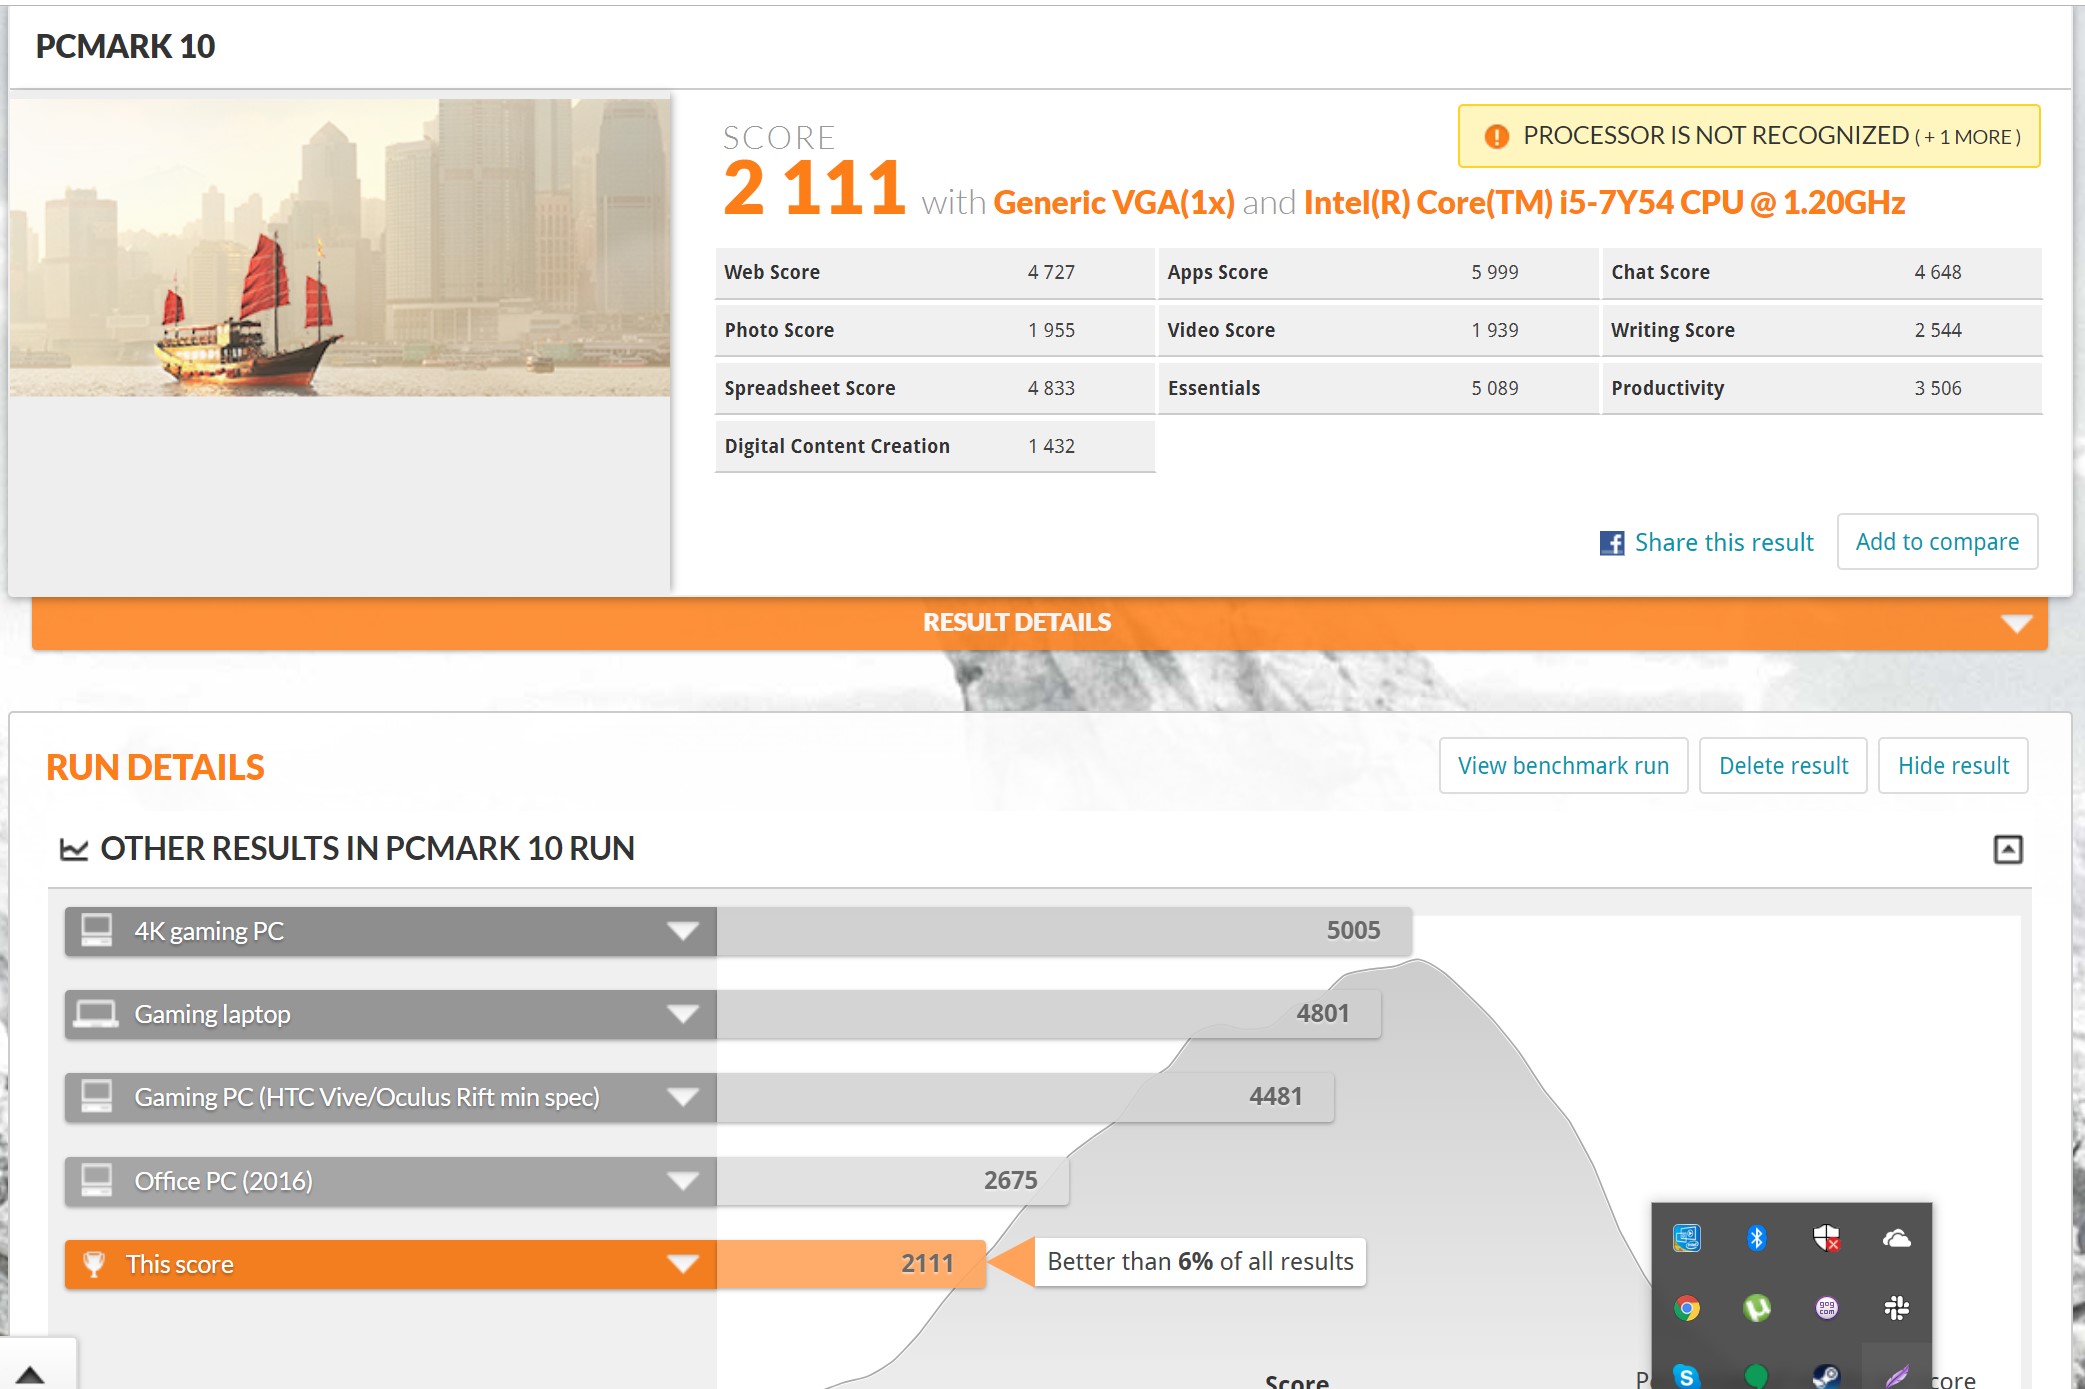Select the Photo Score row showing 1 955
Image resolution: width=2085 pixels, height=1389 pixels.
(x=935, y=330)
